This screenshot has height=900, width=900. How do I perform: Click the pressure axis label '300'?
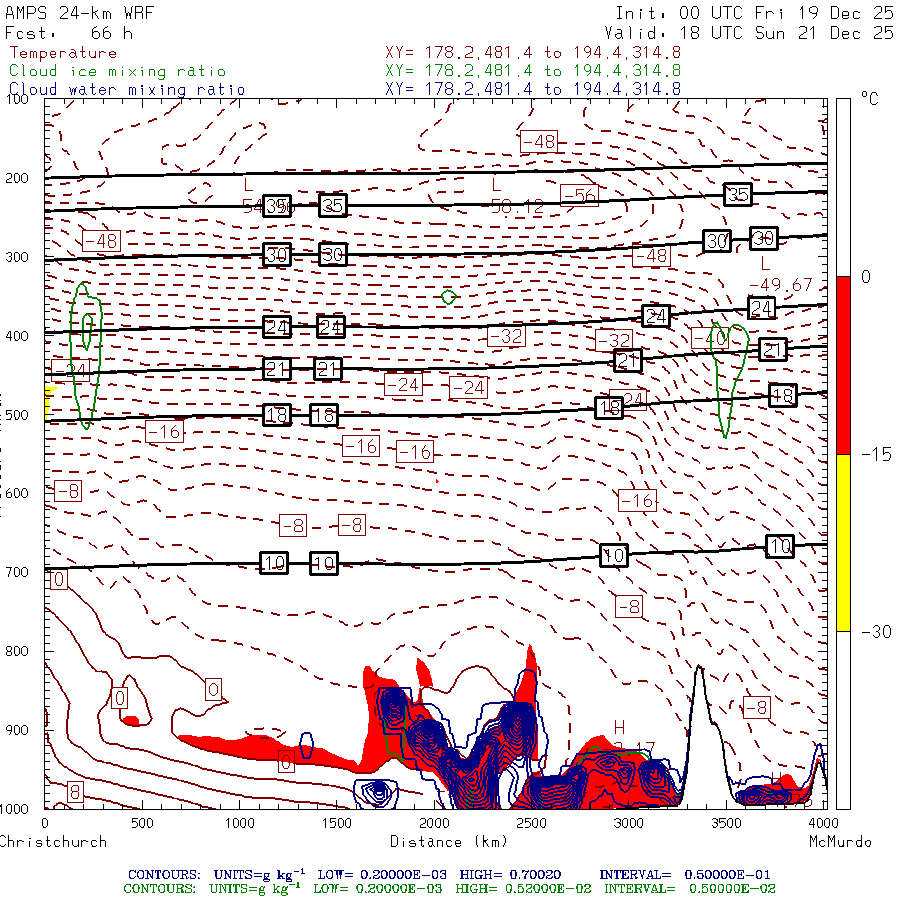point(17,257)
